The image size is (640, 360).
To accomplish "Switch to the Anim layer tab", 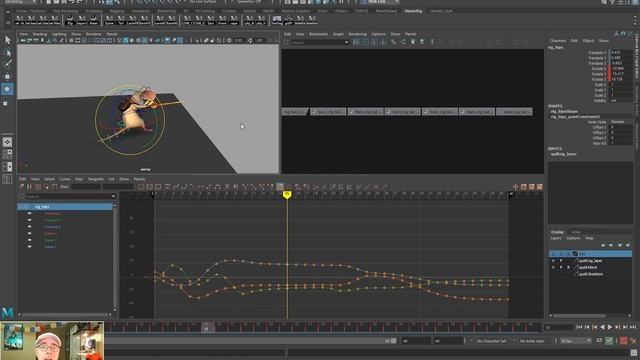I will [576, 232].
